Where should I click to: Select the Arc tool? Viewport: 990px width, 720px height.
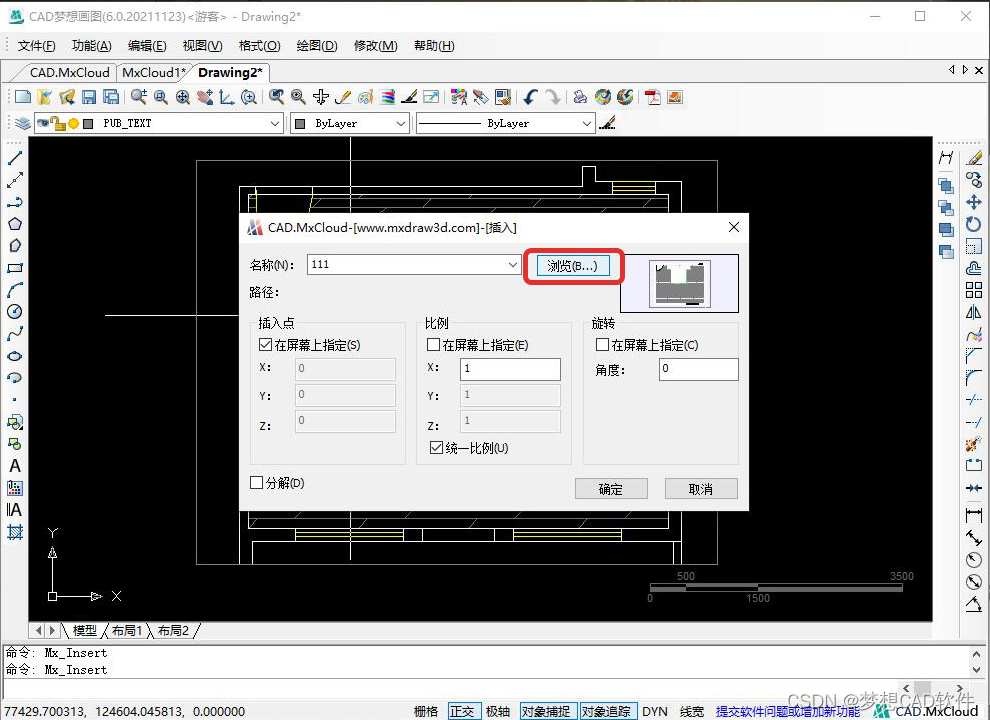15,290
